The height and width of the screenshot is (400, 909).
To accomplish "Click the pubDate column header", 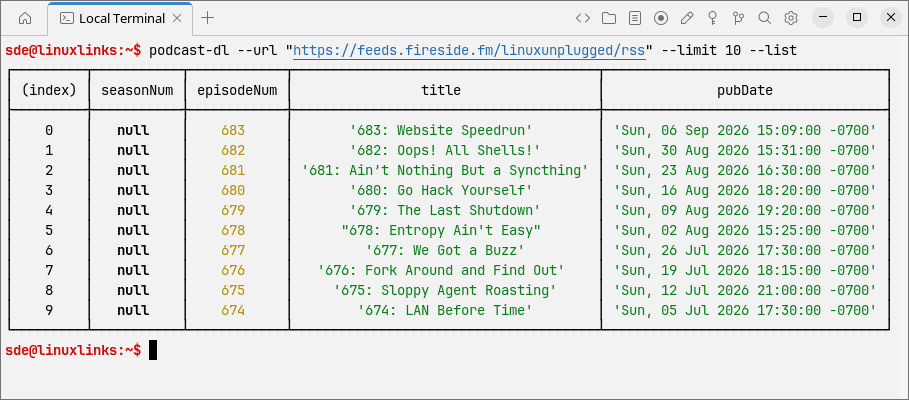I will [745, 90].
